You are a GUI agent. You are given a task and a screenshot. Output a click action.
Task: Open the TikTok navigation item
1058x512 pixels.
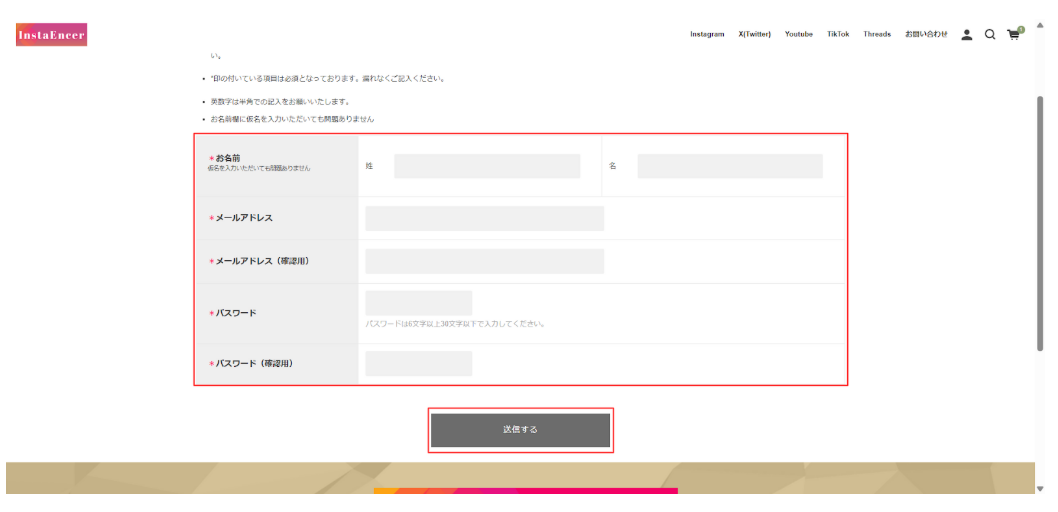(838, 35)
